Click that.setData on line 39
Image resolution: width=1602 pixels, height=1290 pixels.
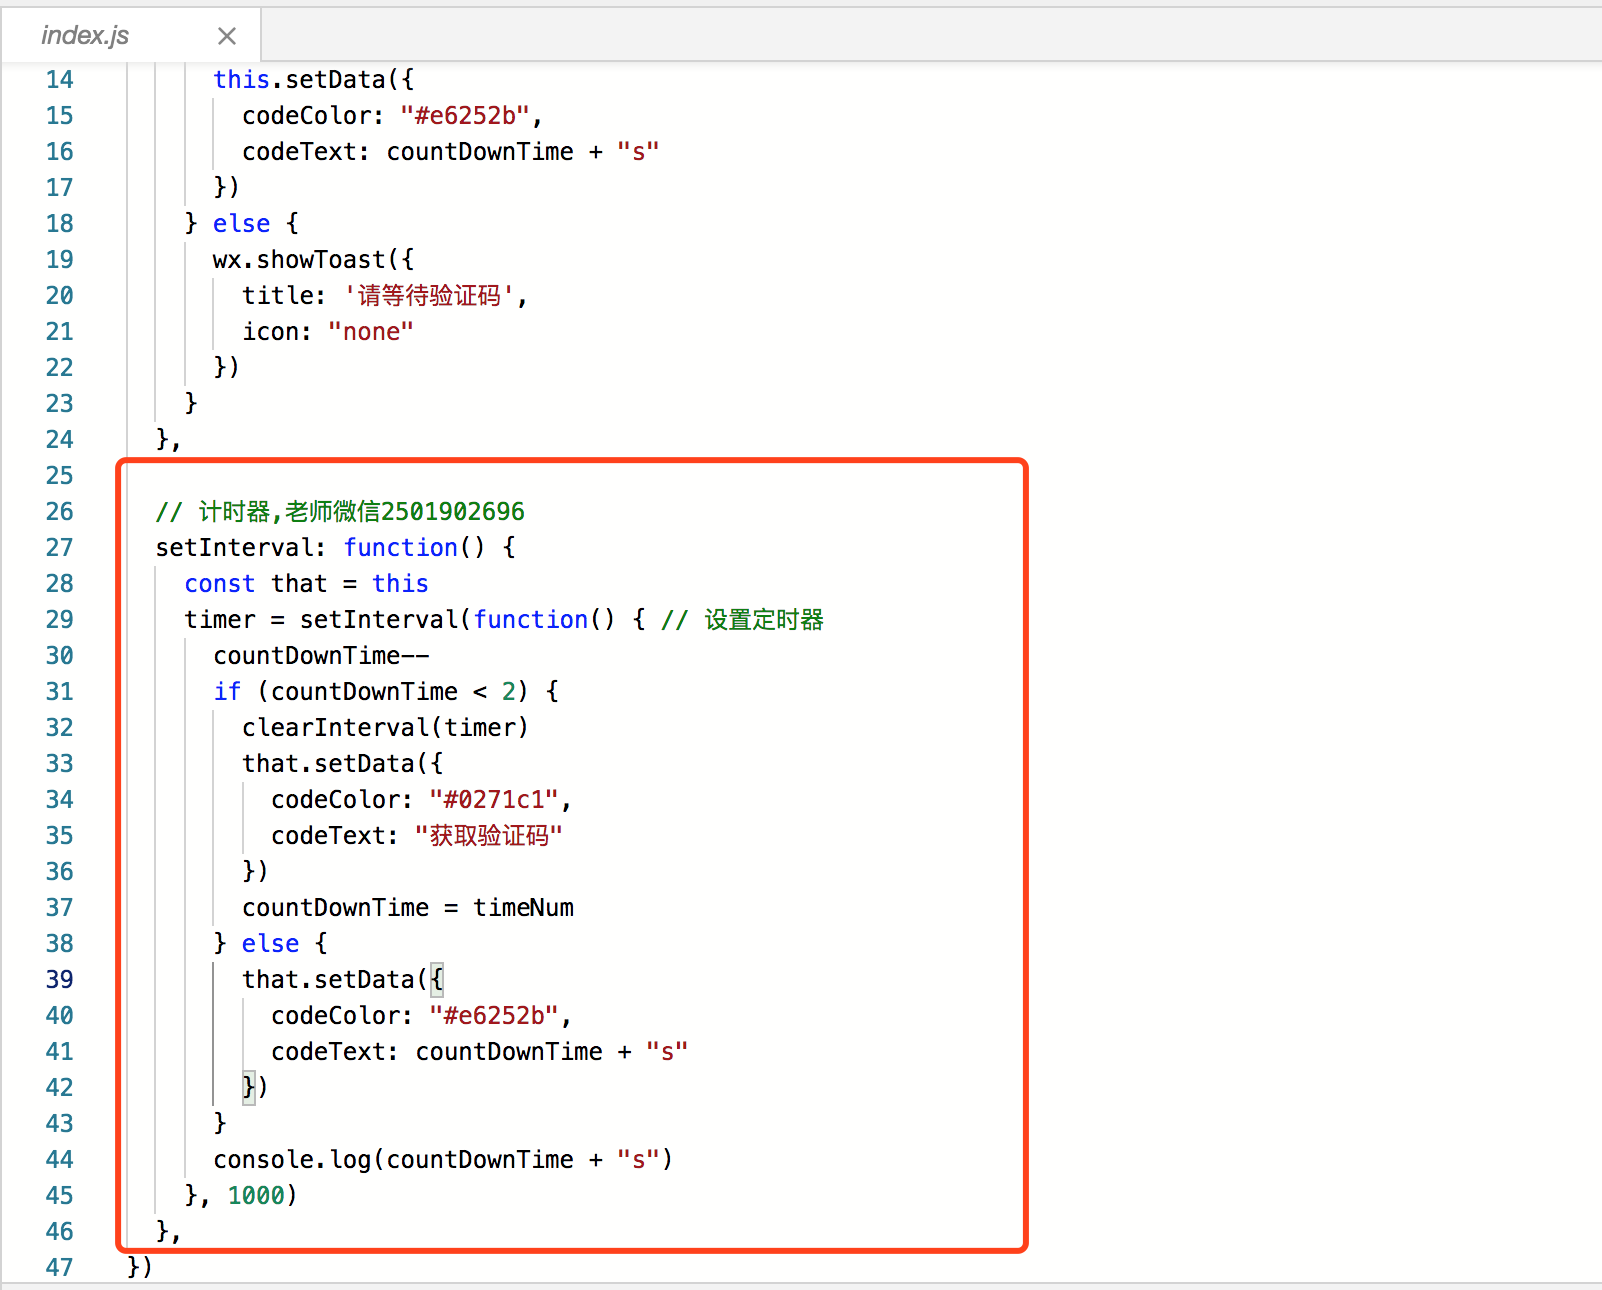328,980
